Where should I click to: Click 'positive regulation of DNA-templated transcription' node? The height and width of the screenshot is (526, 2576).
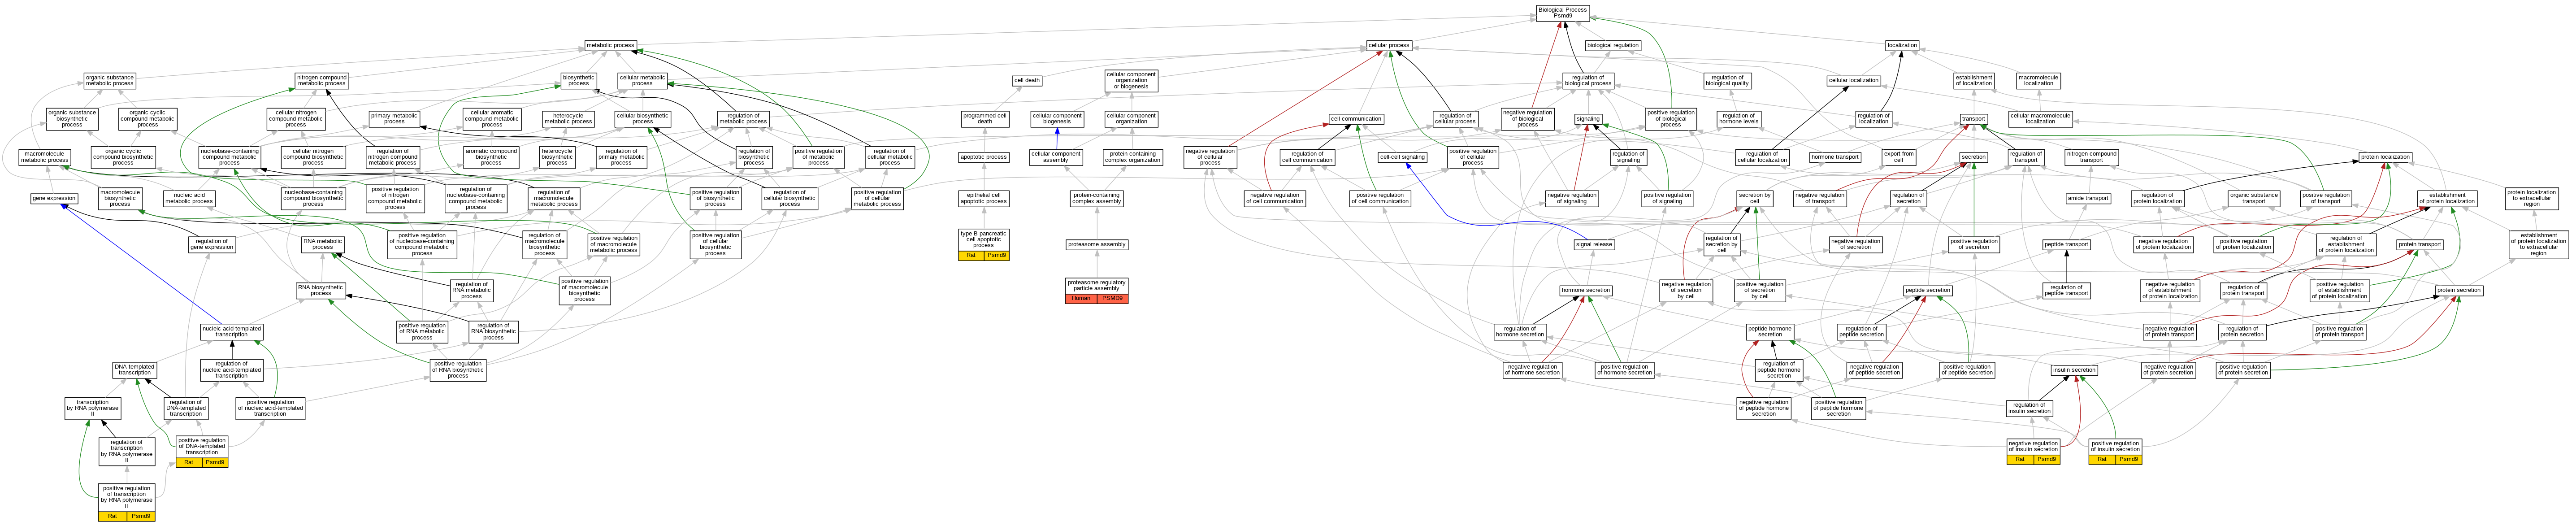tap(202, 446)
